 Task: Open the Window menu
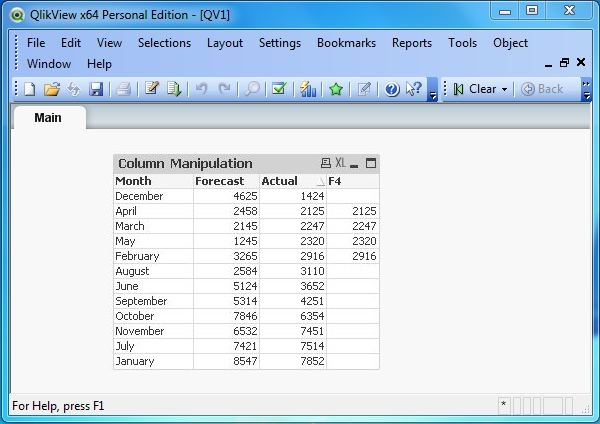(x=49, y=64)
